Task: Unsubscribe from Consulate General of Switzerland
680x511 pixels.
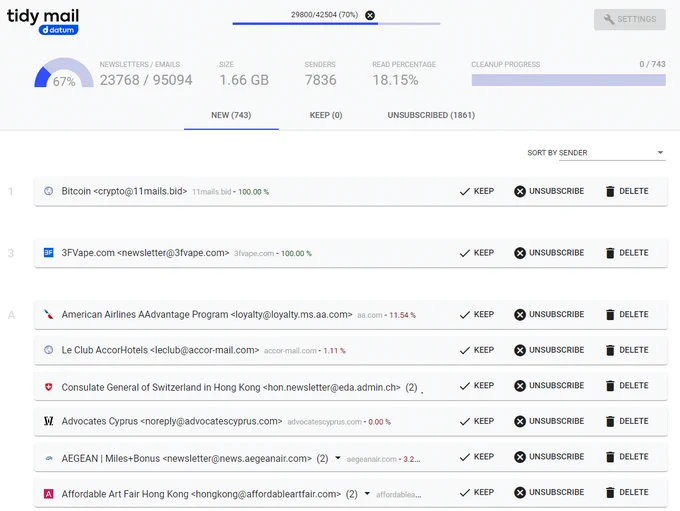Action: (x=549, y=386)
